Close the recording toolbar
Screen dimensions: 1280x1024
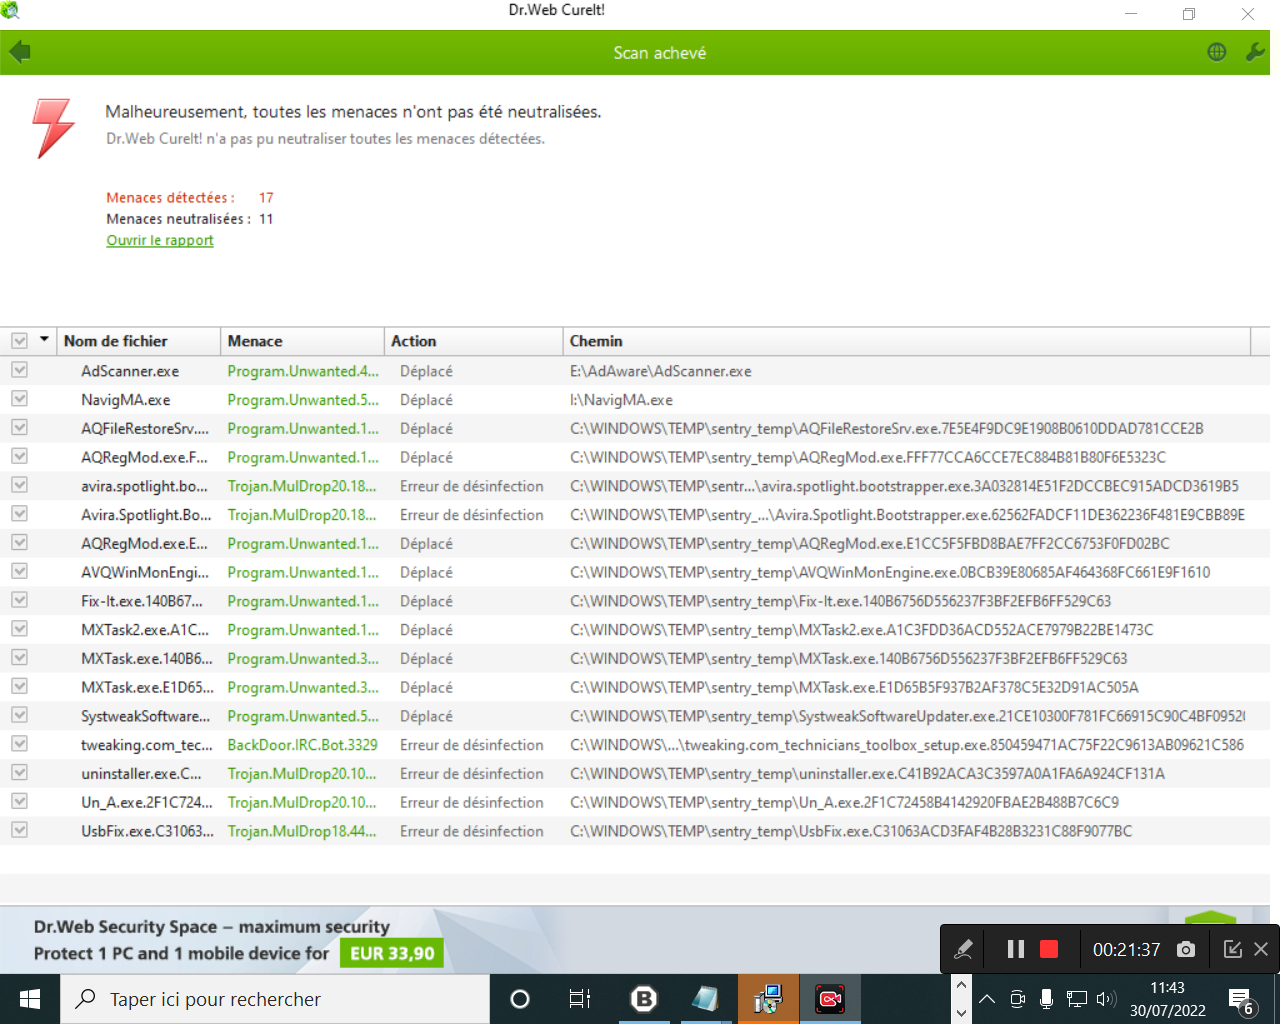(x=1261, y=949)
